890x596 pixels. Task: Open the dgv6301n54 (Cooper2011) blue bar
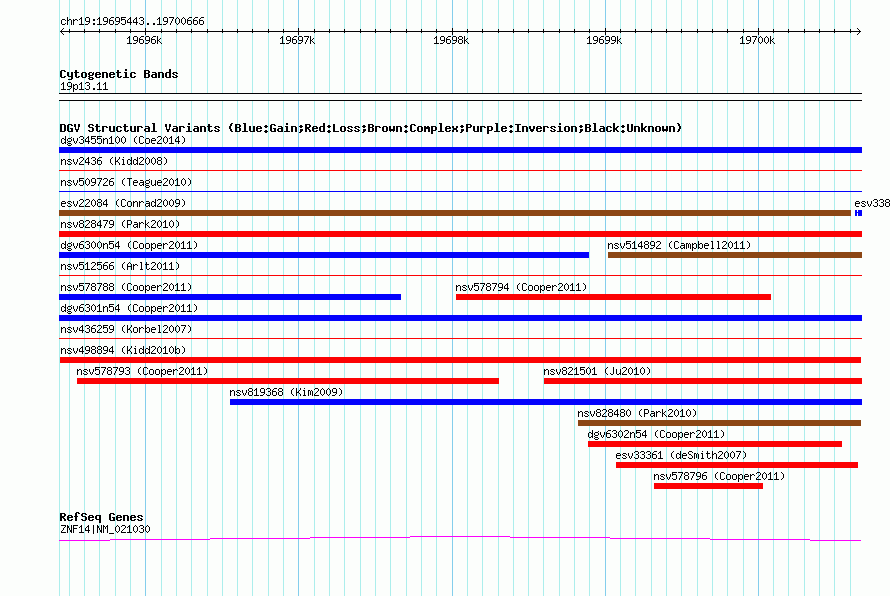[460, 318]
